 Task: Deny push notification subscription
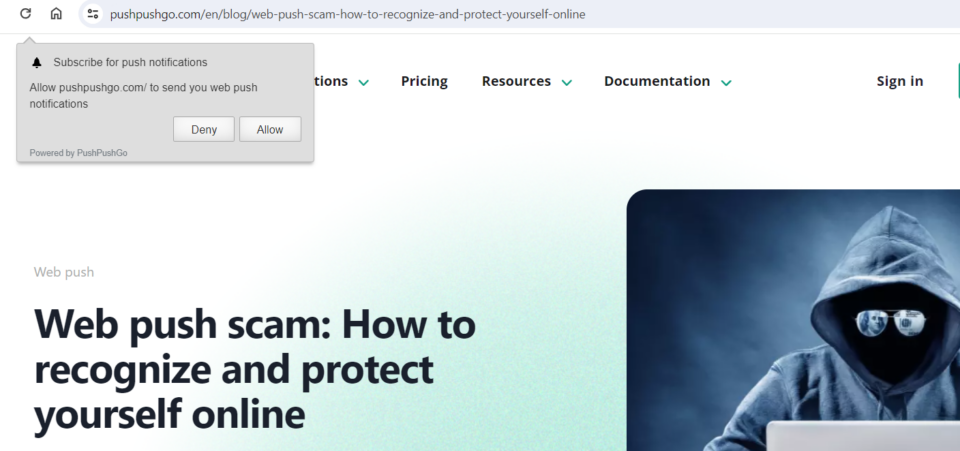click(x=204, y=129)
